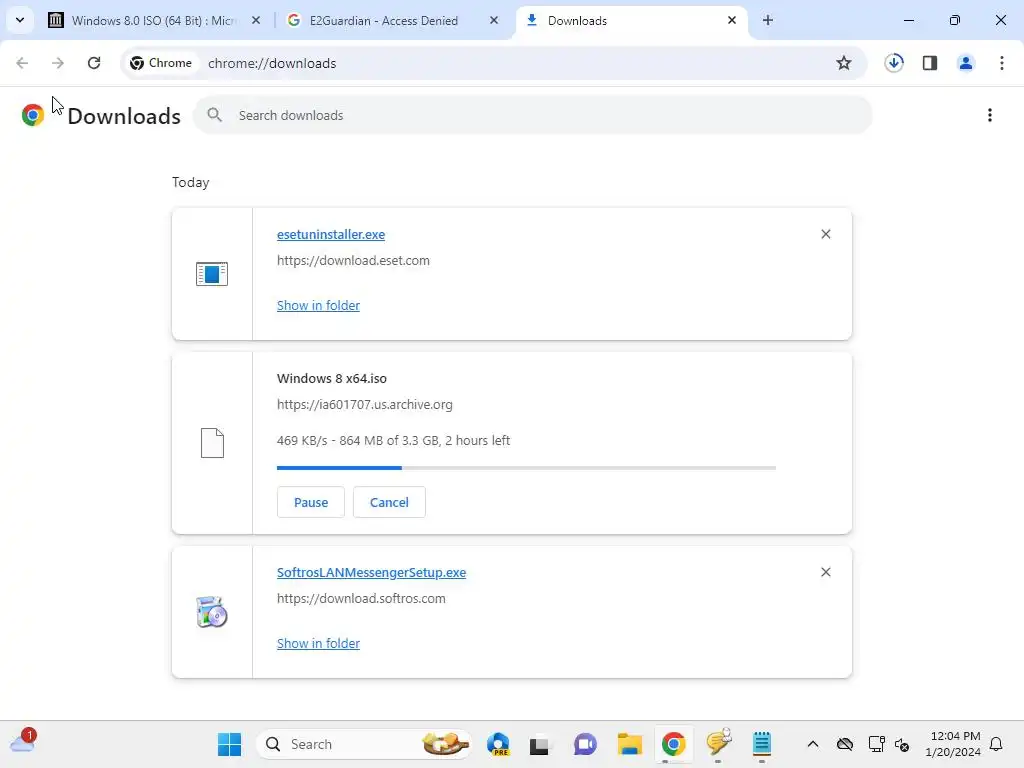The image size is (1024, 768).
Task: Open the Notepad taskbar icon
Action: pos(761,744)
